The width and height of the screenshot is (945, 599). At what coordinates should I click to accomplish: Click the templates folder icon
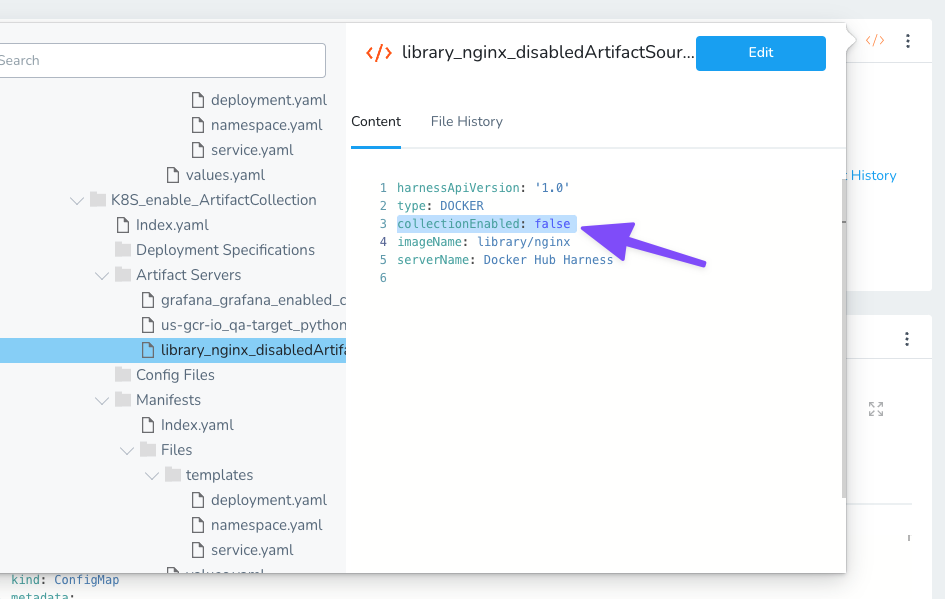[173, 475]
